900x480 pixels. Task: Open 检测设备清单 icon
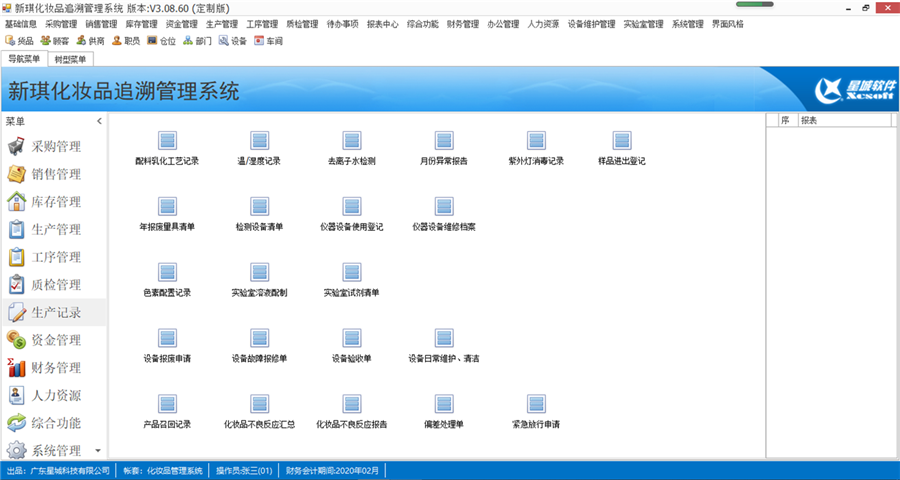[x=259, y=207]
